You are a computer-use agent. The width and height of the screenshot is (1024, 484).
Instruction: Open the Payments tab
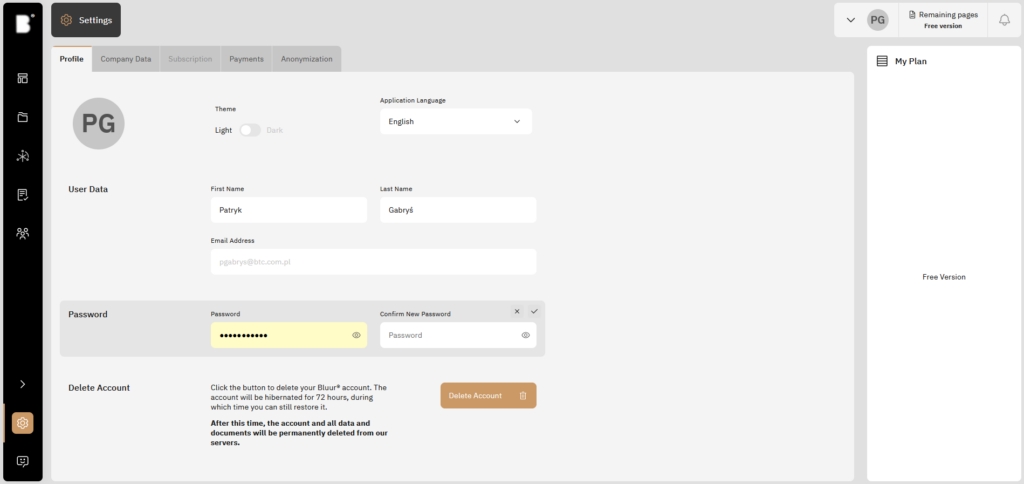(x=246, y=59)
